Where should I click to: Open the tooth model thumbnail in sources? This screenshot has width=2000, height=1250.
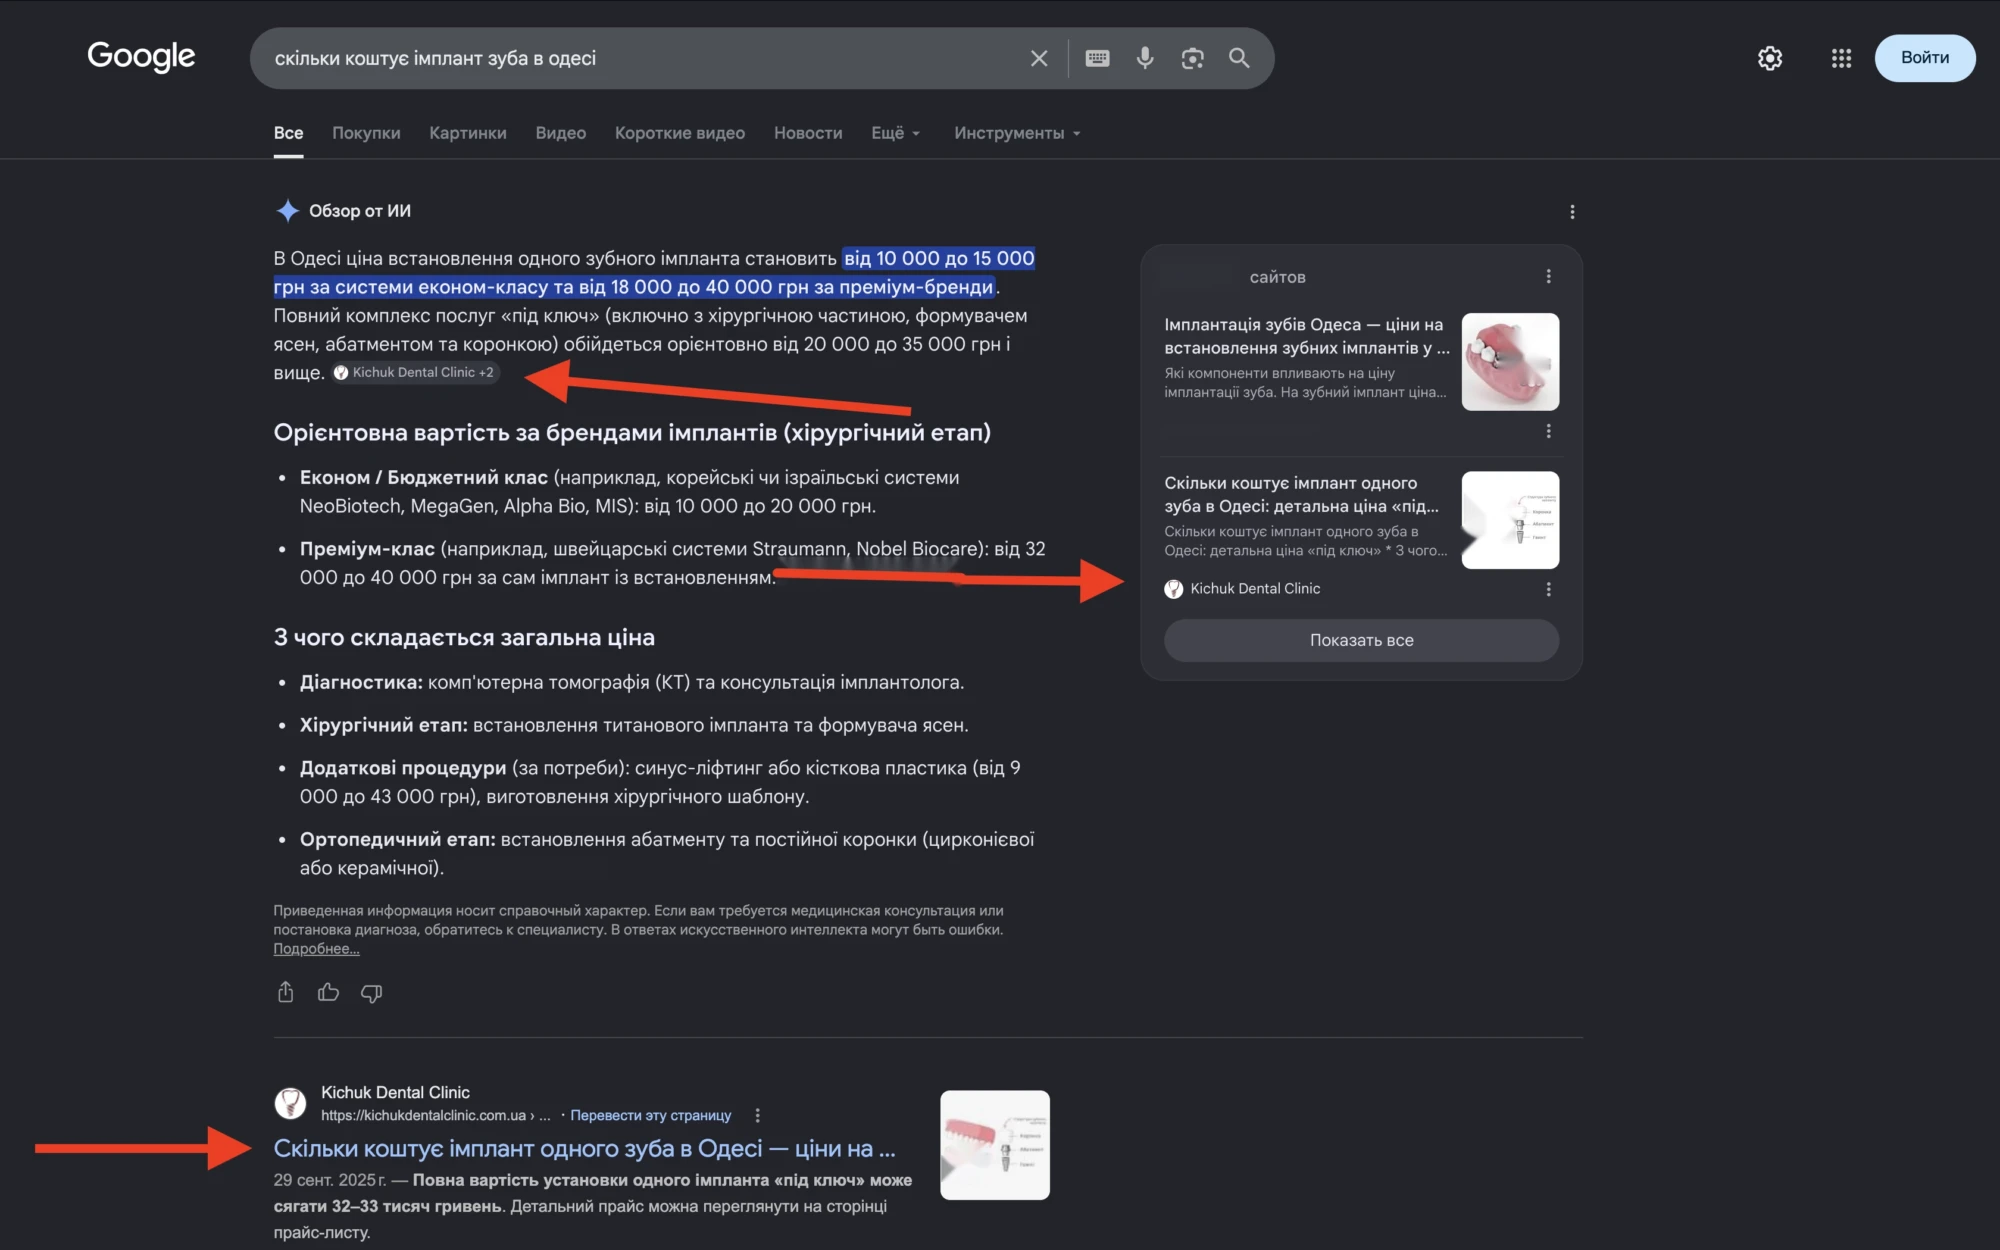(1510, 362)
